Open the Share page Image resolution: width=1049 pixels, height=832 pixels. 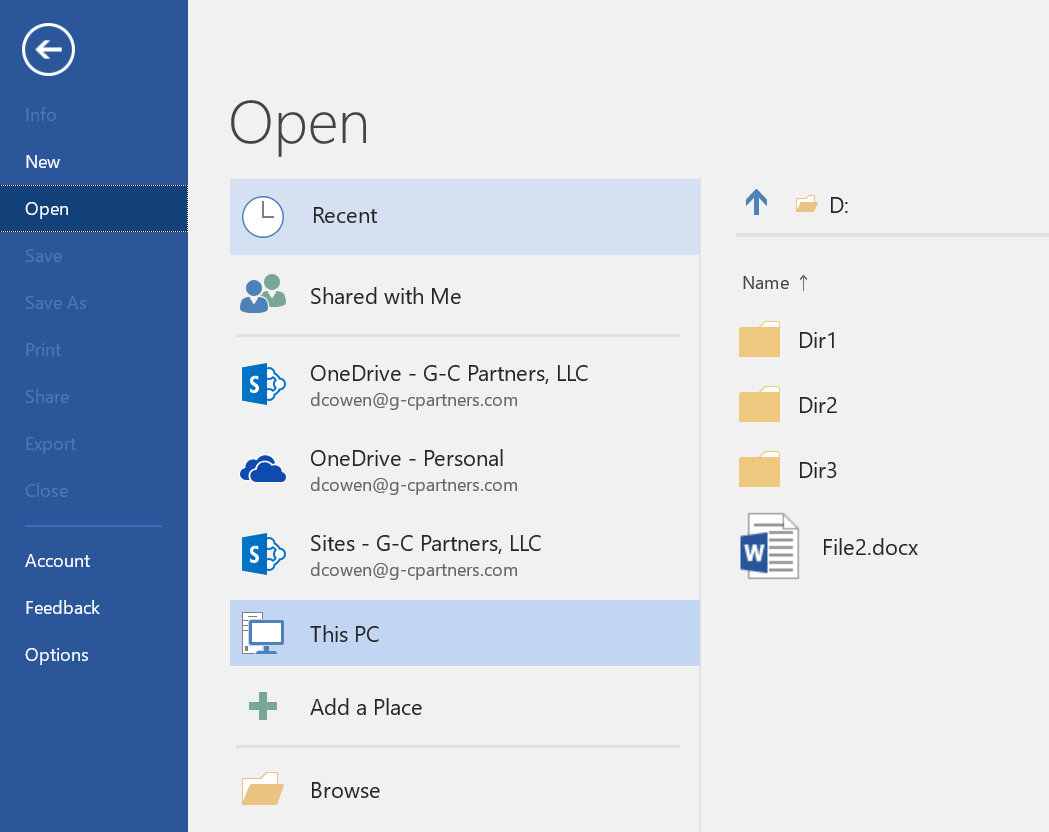click(47, 397)
